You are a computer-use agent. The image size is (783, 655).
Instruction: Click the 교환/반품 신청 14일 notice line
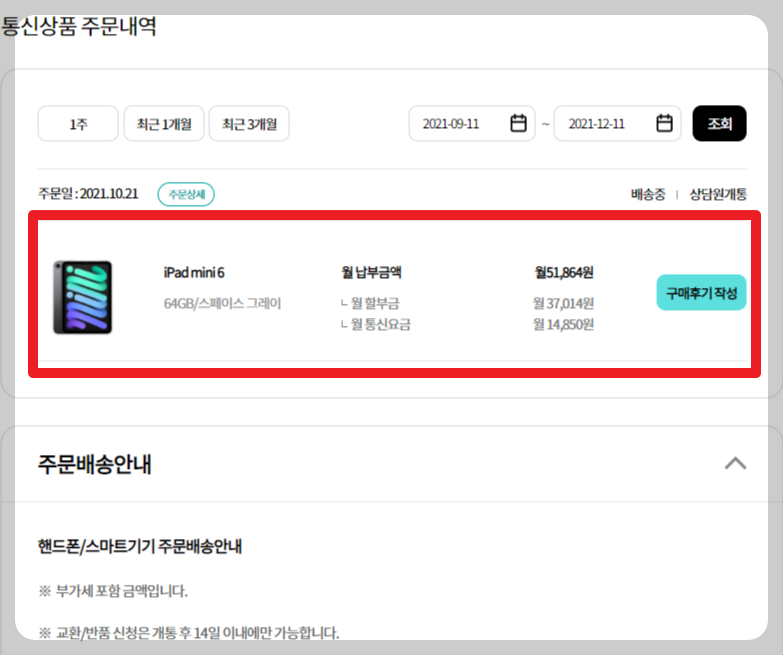(189, 633)
